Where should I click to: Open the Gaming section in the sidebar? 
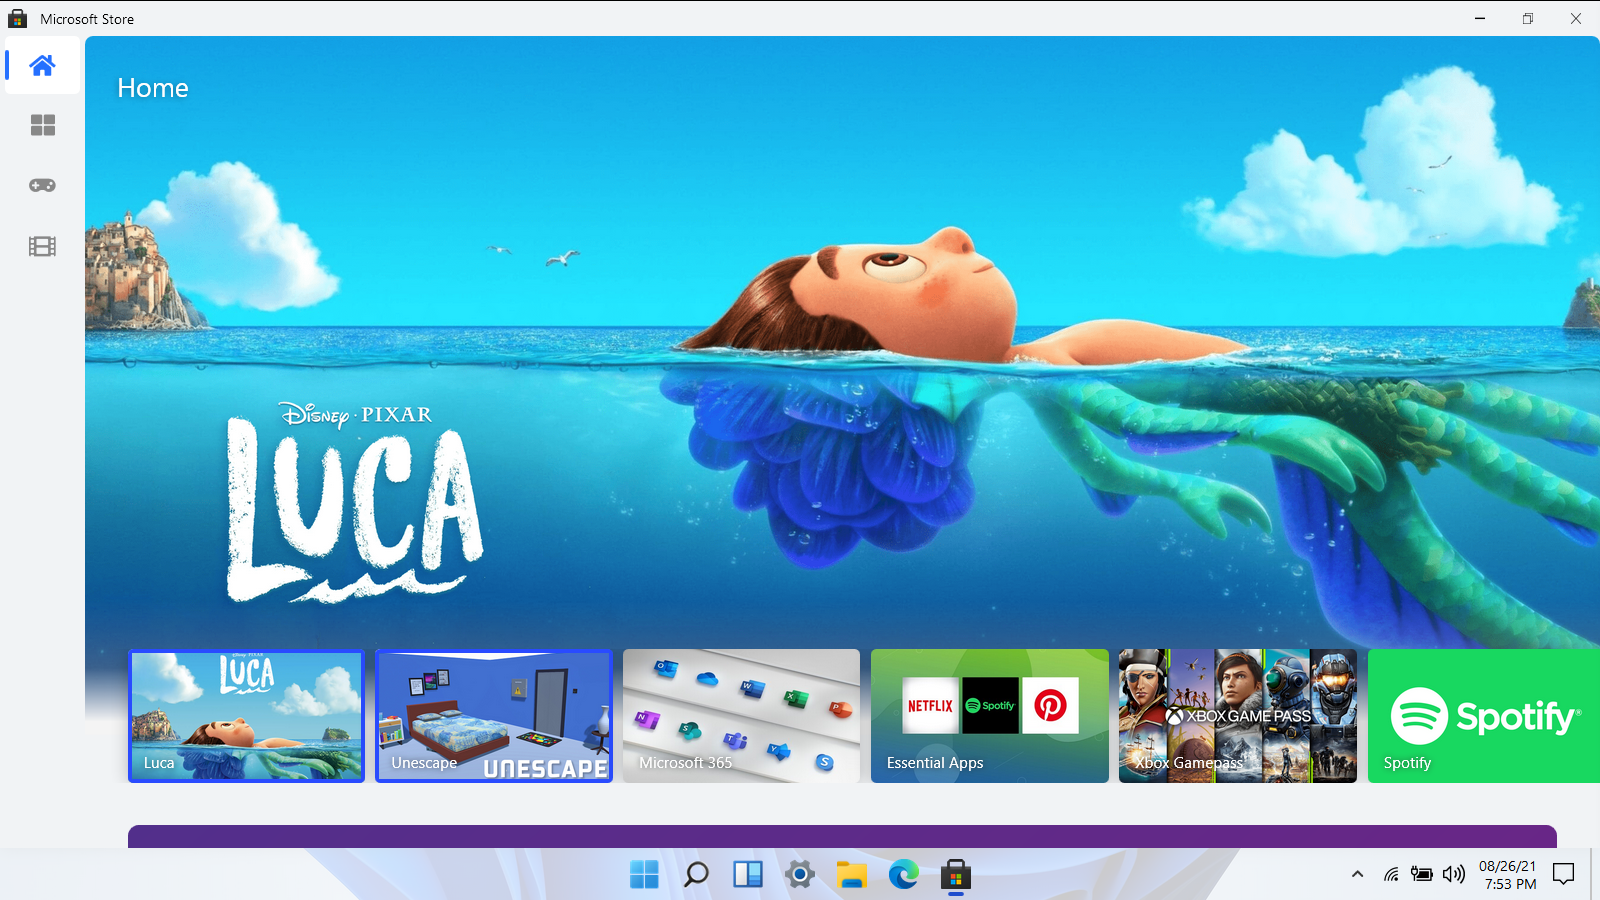pyautogui.click(x=41, y=185)
